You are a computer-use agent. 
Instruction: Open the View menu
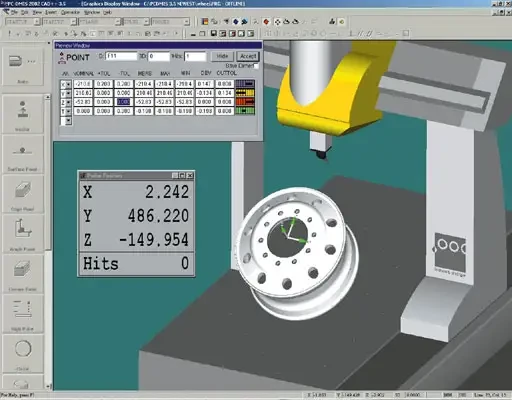click(x=37, y=12)
